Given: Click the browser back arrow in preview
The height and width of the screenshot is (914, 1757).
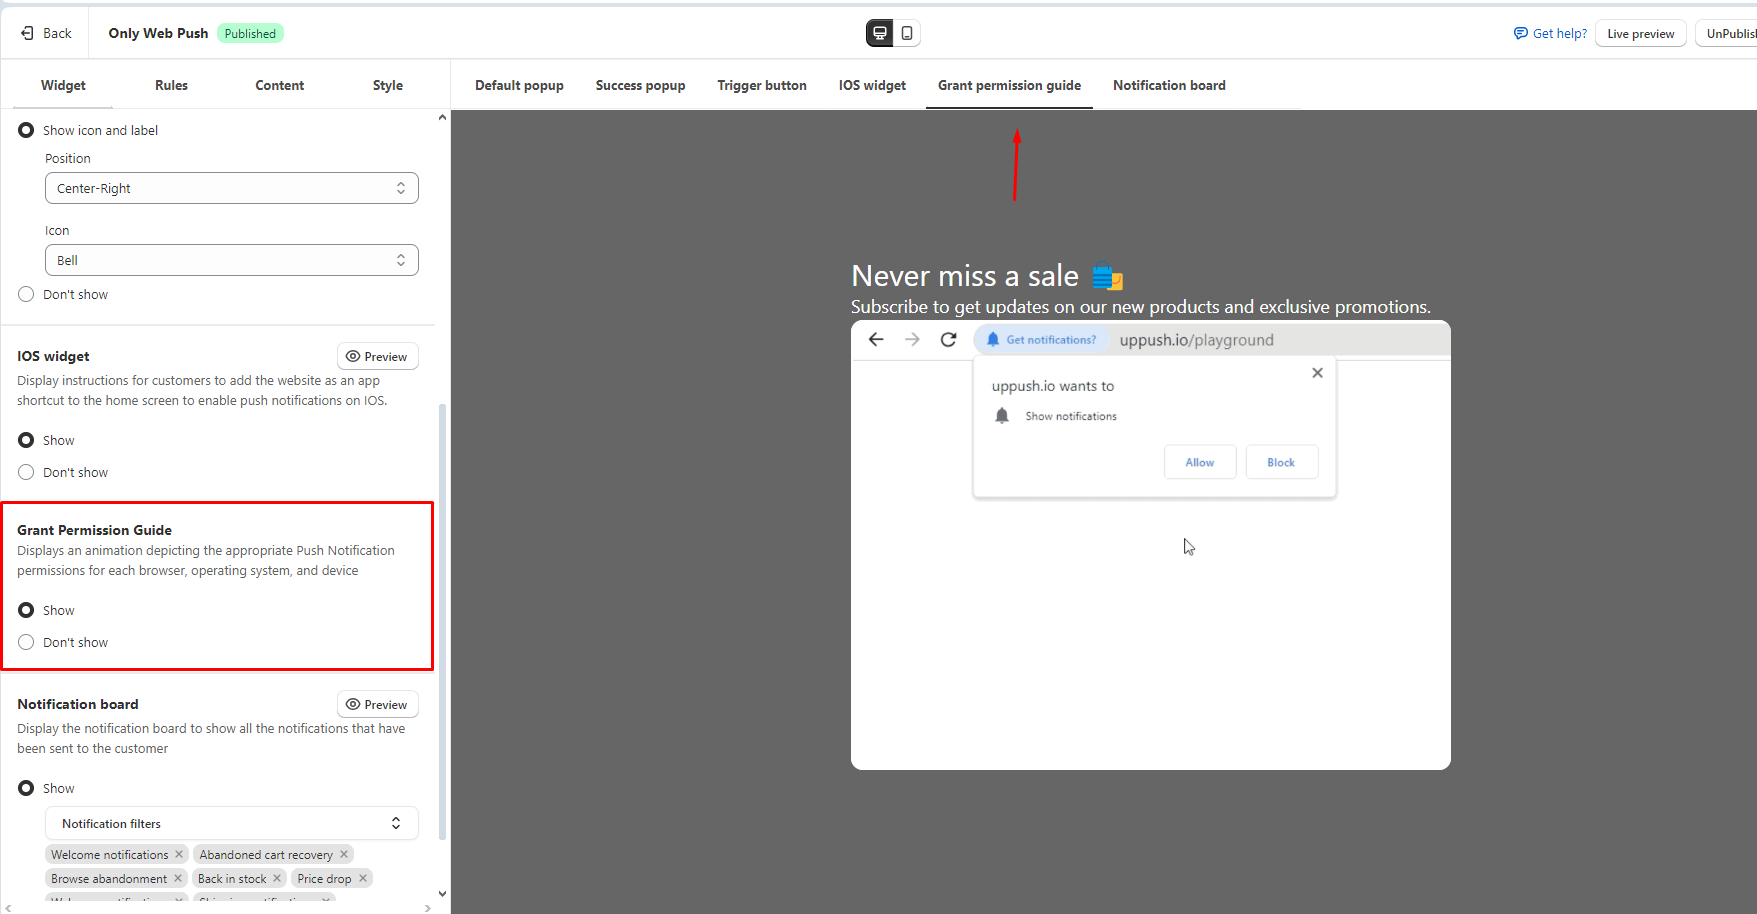Looking at the screenshot, I should pyautogui.click(x=876, y=340).
